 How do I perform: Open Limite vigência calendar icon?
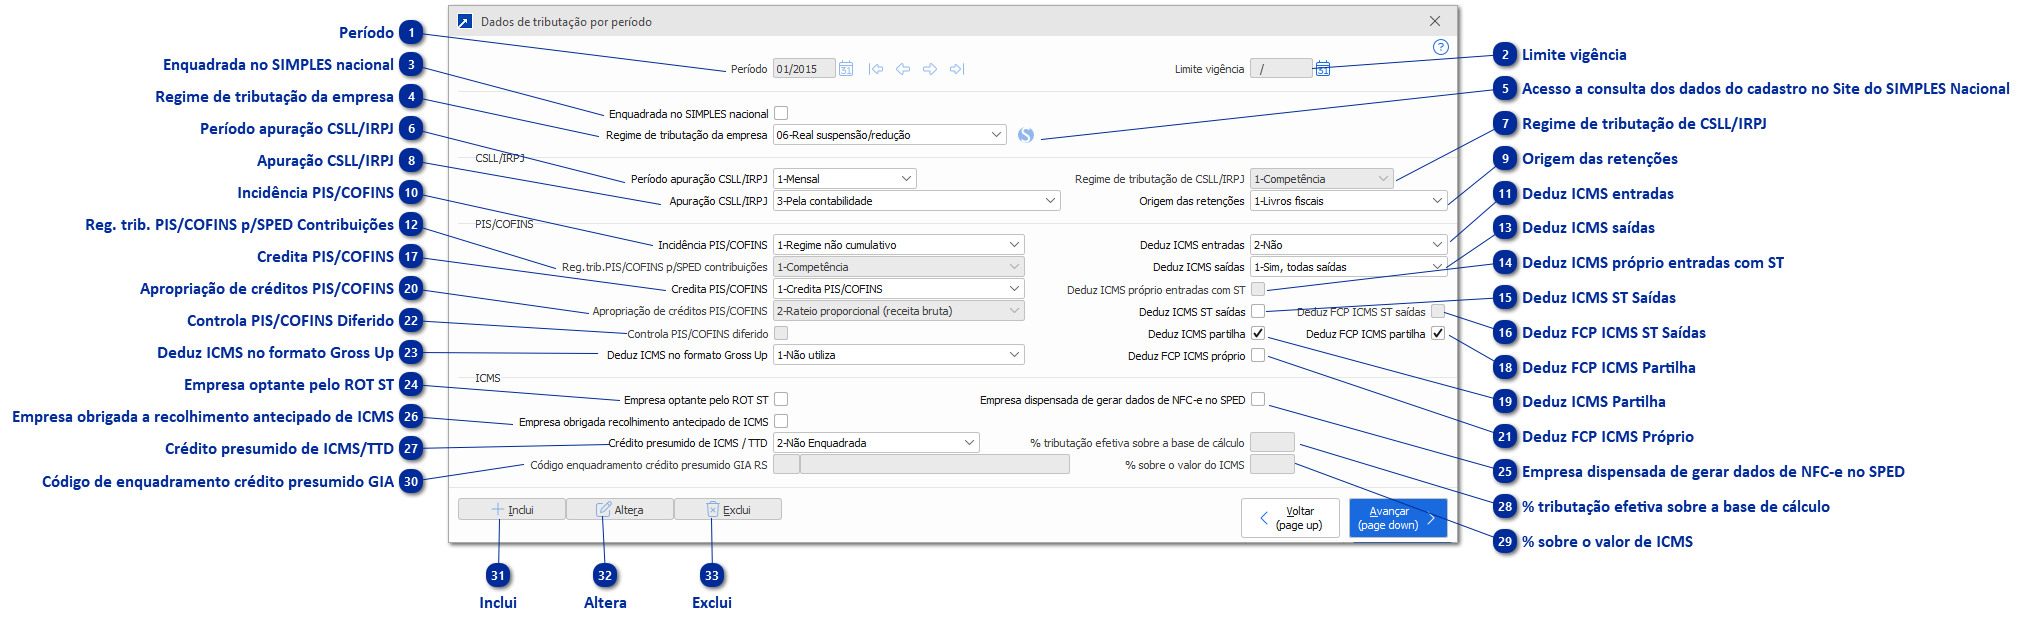point(1323,68)
